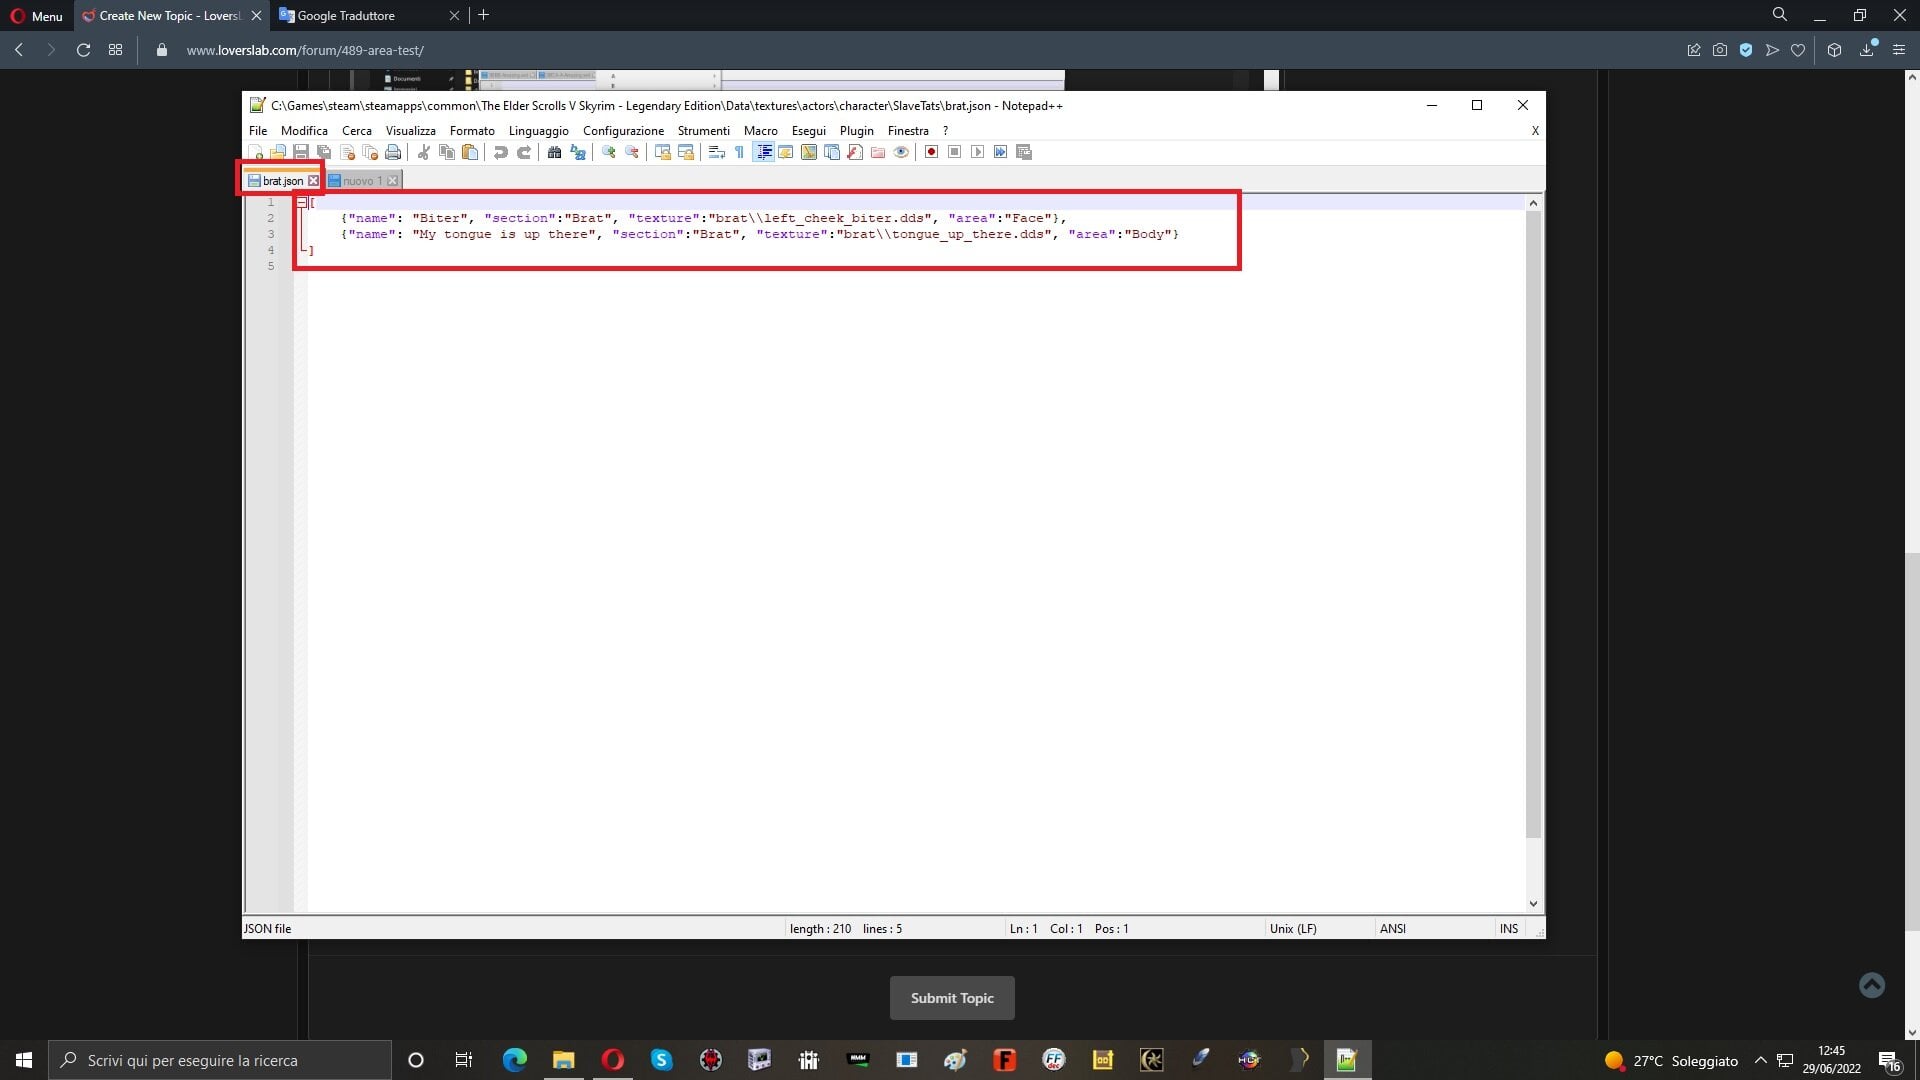1920x1080 pixels.
Task: Click Start Recording macro red dot
Action: pyautogui.click(x=931, y=152)
